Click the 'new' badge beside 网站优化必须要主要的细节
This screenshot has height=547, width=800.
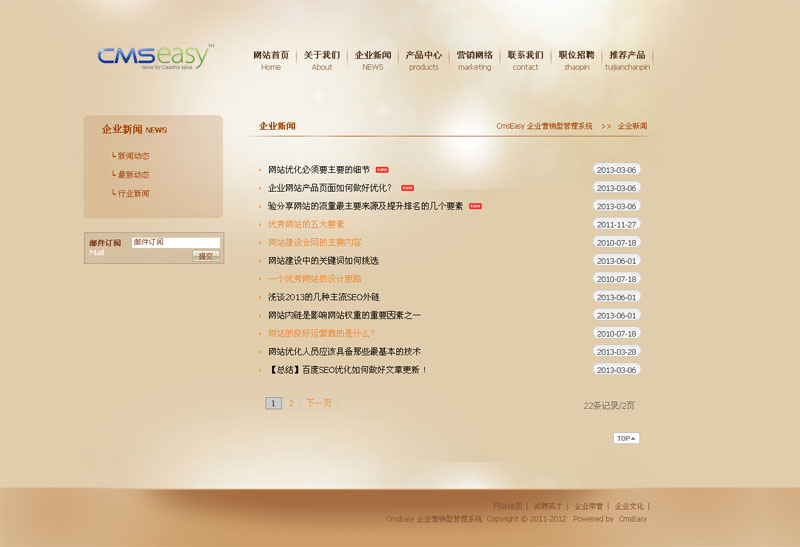(382, 170)
